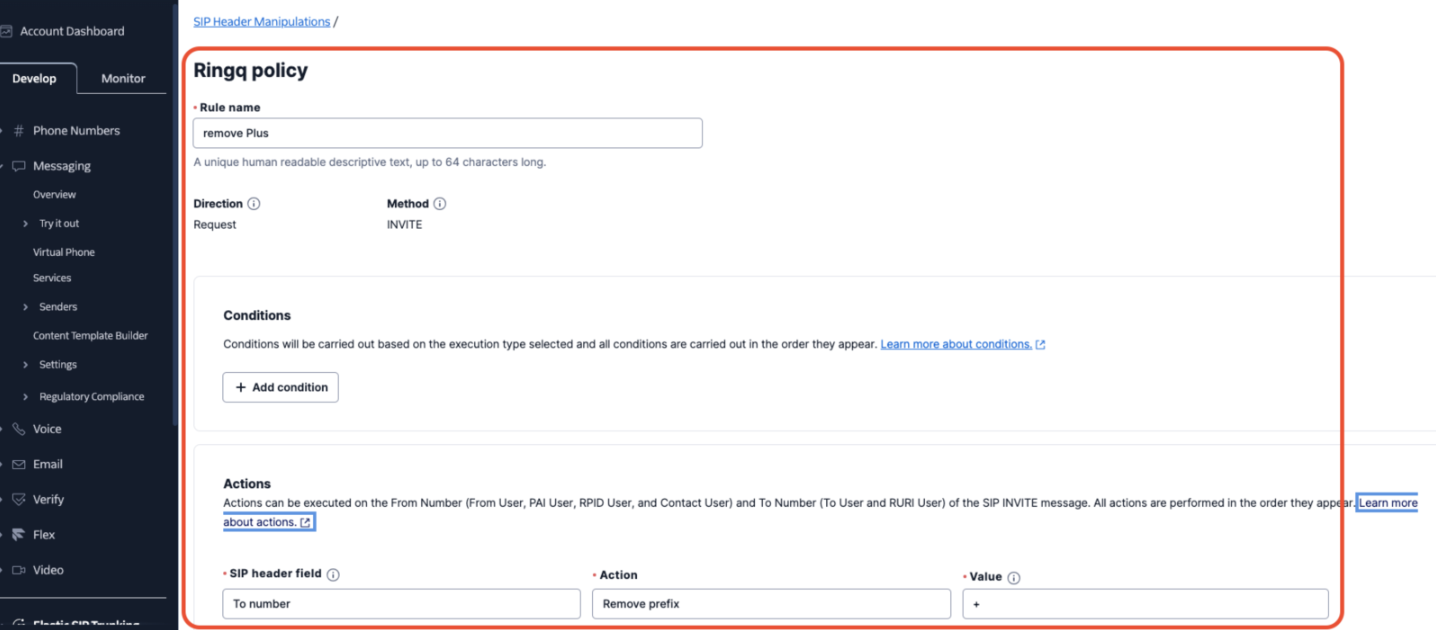Switch to the Monitor tab
The width and height of the screenshot is (1436, 630).
tap(123, 78)
